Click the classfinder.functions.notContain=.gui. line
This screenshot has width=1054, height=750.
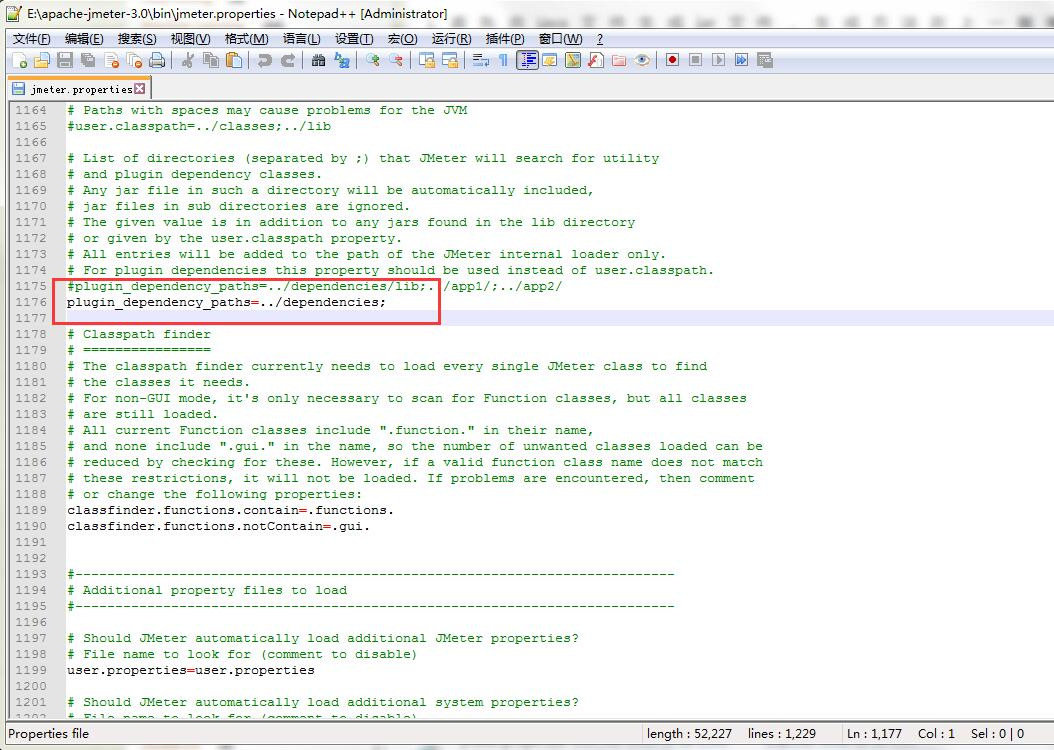(218, 526)
